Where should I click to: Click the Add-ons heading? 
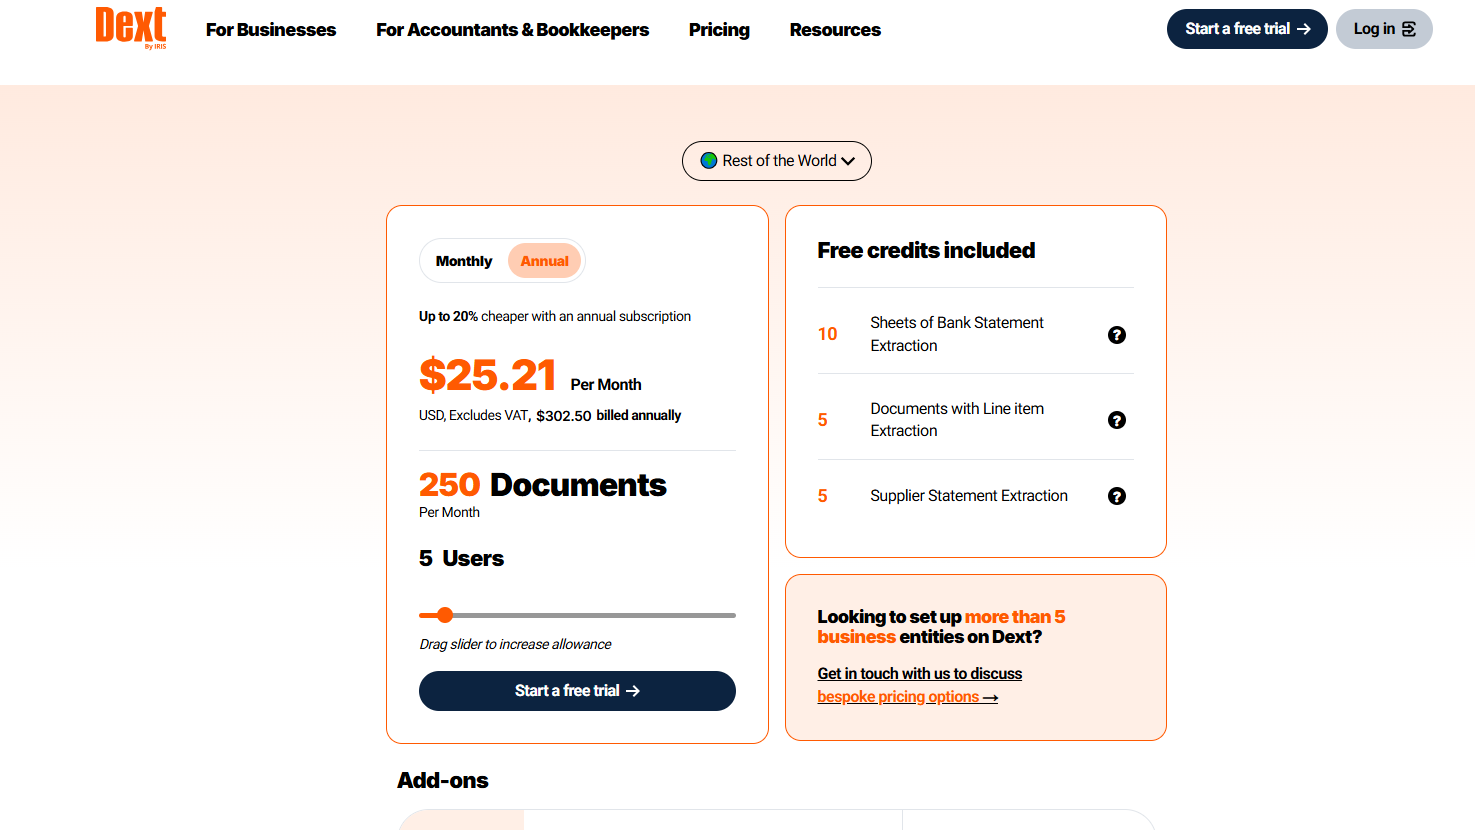tap(443, 780)
